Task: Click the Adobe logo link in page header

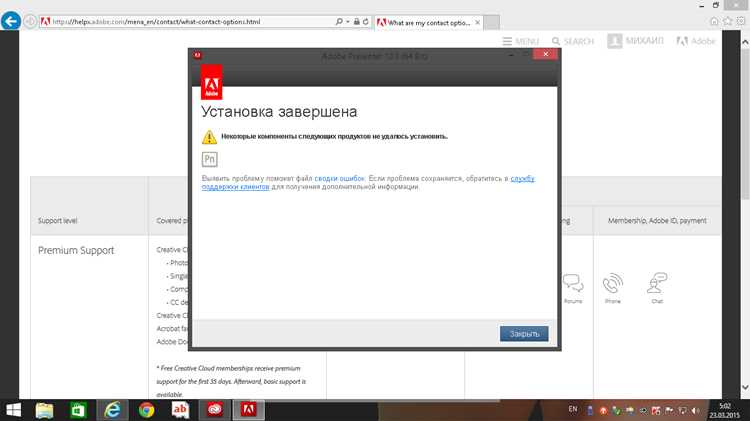Action: 695,41
